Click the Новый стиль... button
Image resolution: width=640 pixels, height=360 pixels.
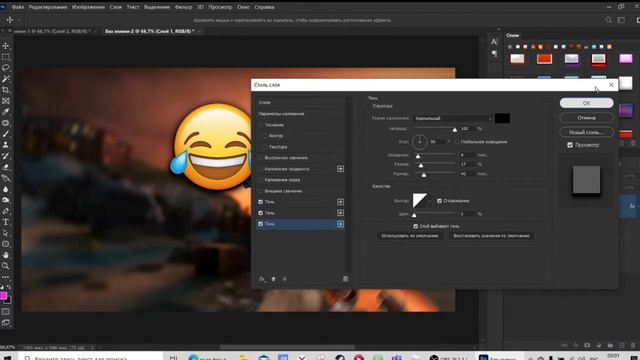[x=587, y=132]
